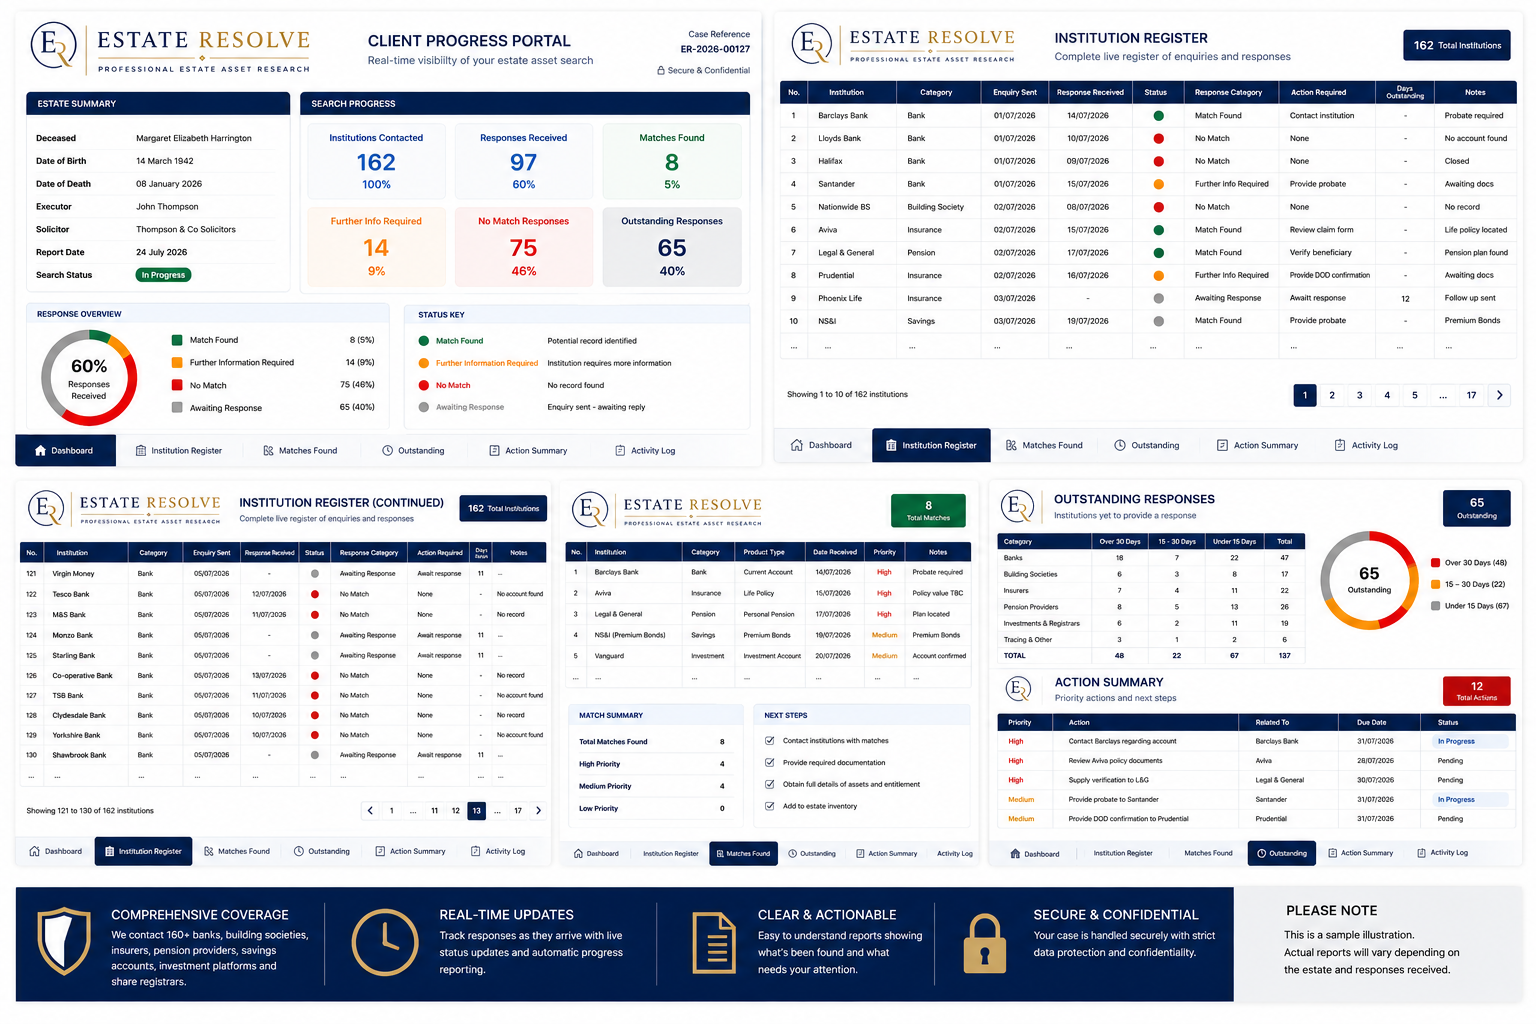The width and height of the screenshot is (1536, 1024).
Task: Click Dashboard home icon in Institution Register (Continued) panel
Action: (x=35, y=851)
